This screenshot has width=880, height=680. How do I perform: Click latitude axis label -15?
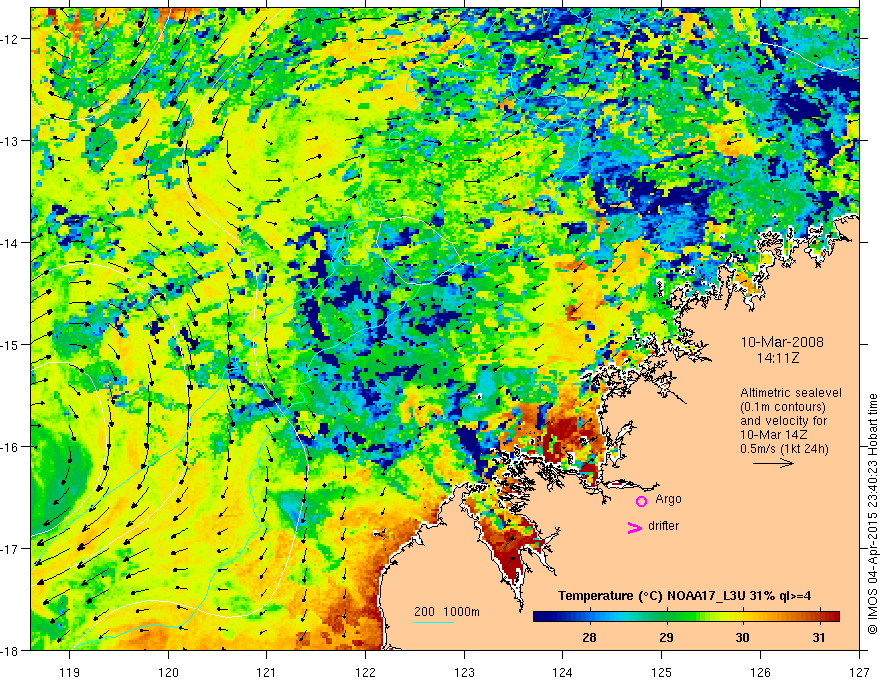coord(10,344)
